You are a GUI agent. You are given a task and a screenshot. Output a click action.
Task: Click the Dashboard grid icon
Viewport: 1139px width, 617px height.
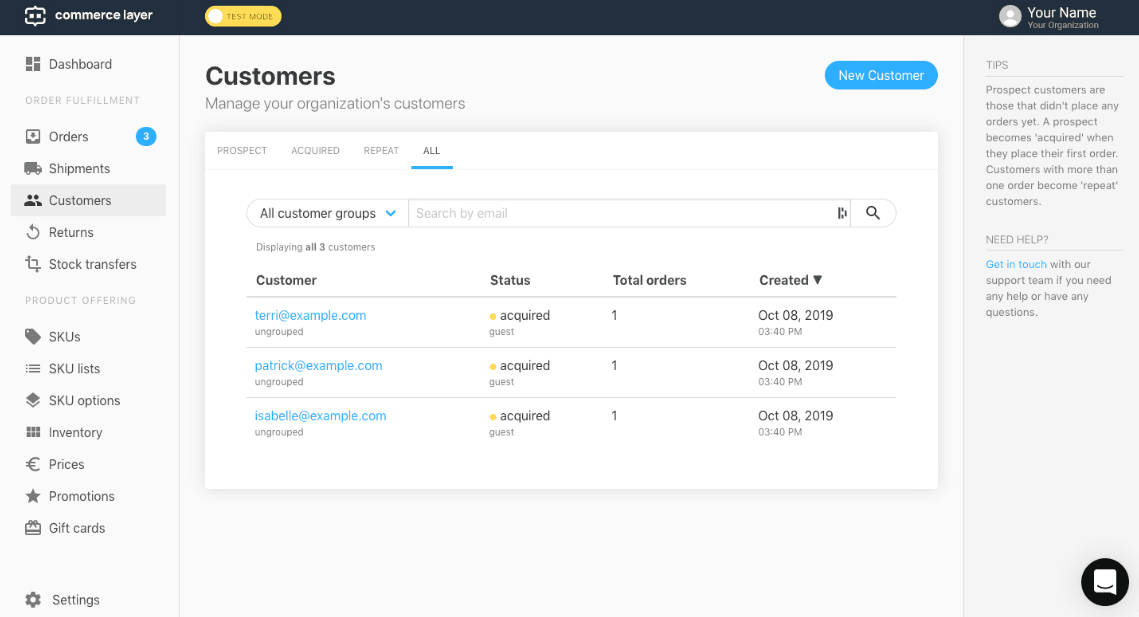(33, 64)
